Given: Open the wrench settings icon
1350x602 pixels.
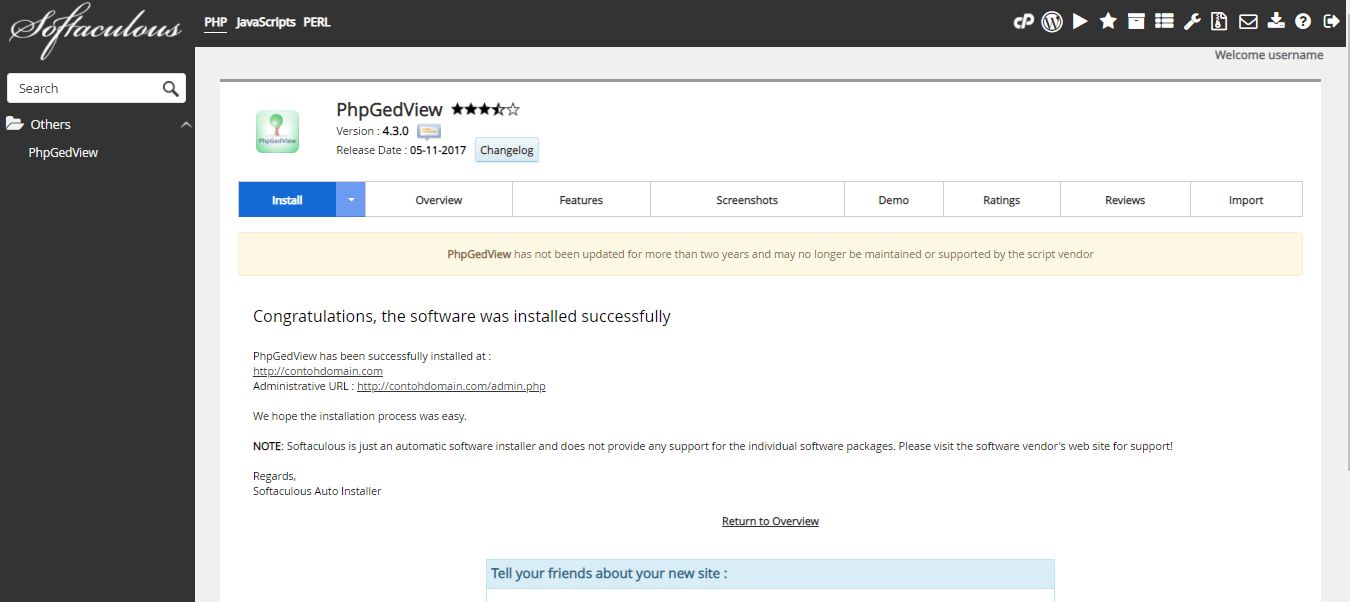Looking at the screenshot, I should [1191, 21].
